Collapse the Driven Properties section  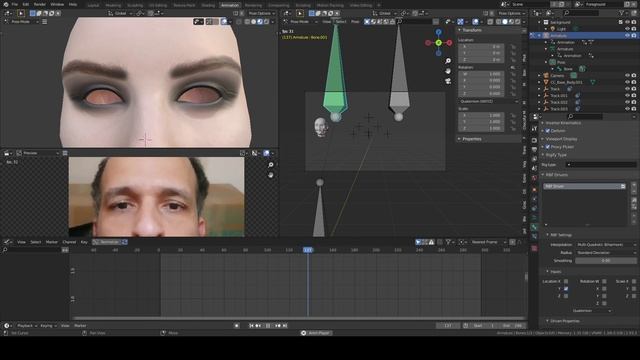click(x=564, y=321)
